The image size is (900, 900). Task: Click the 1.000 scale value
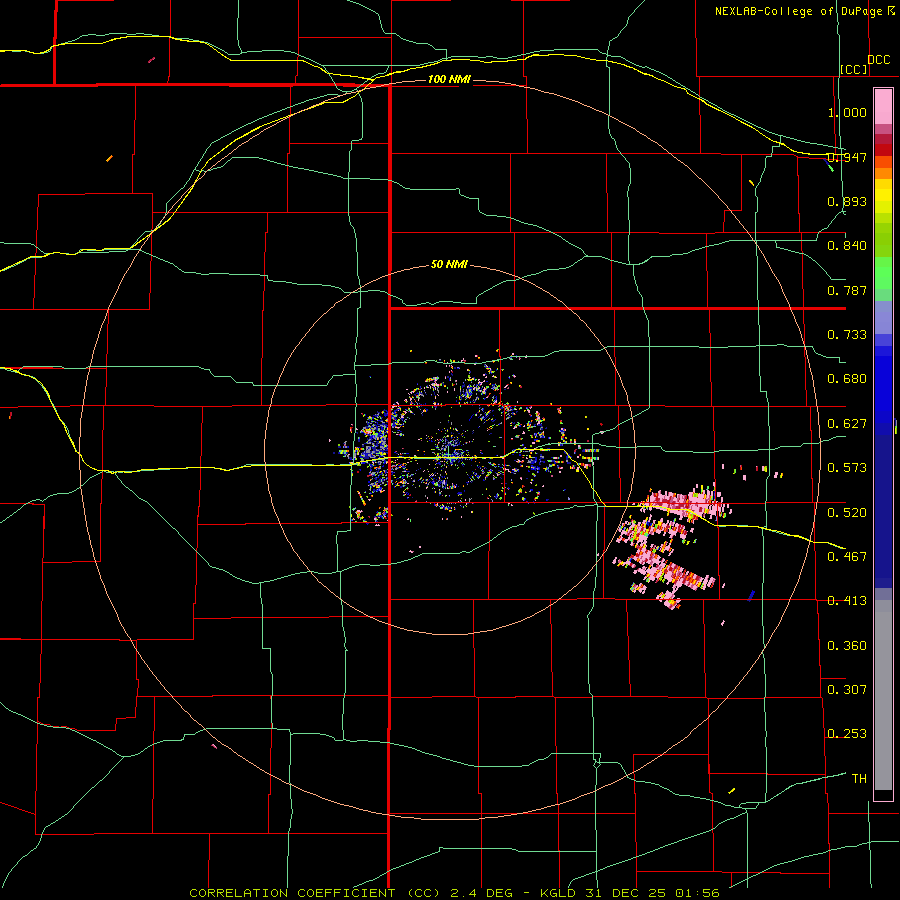(847, 112)
